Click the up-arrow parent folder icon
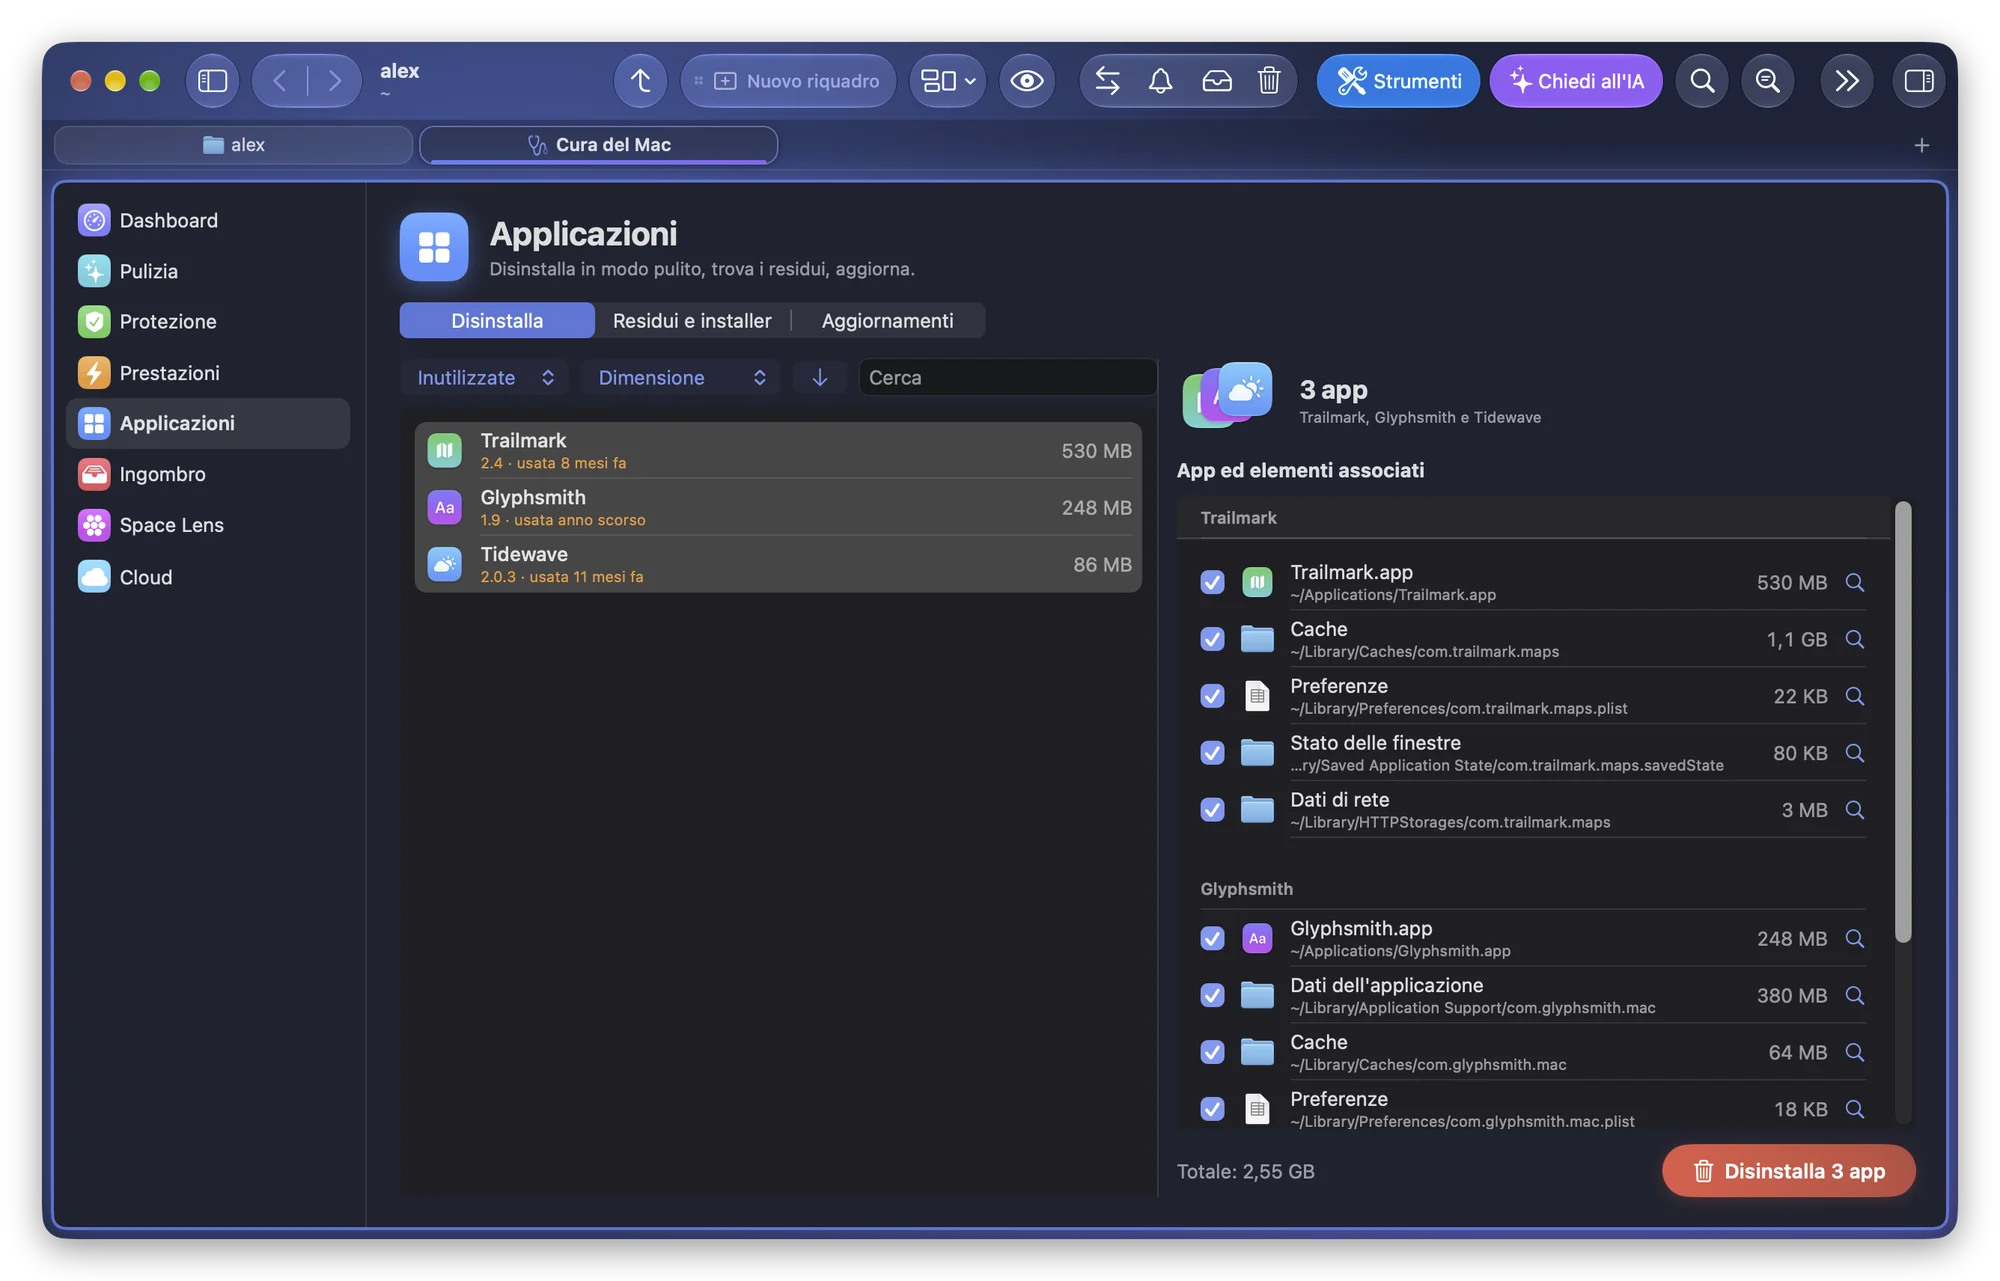Viewport: 2000px width, 1281px height. 640,81
